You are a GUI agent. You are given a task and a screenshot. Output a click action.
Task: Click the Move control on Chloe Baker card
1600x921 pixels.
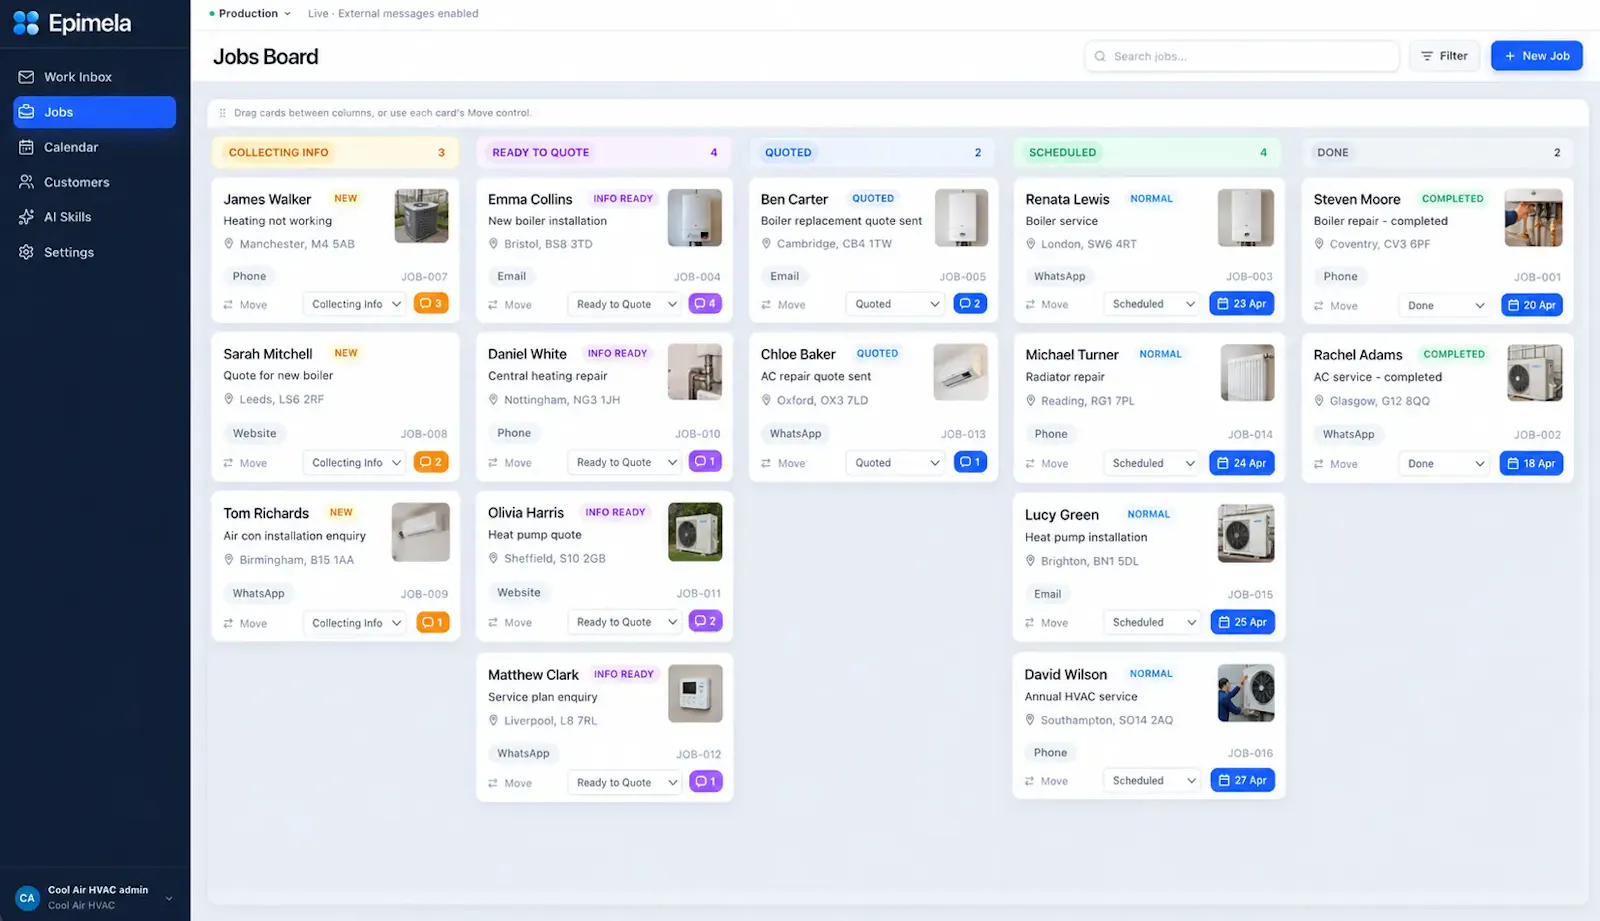pyautogui.click(x=783, y=463)
